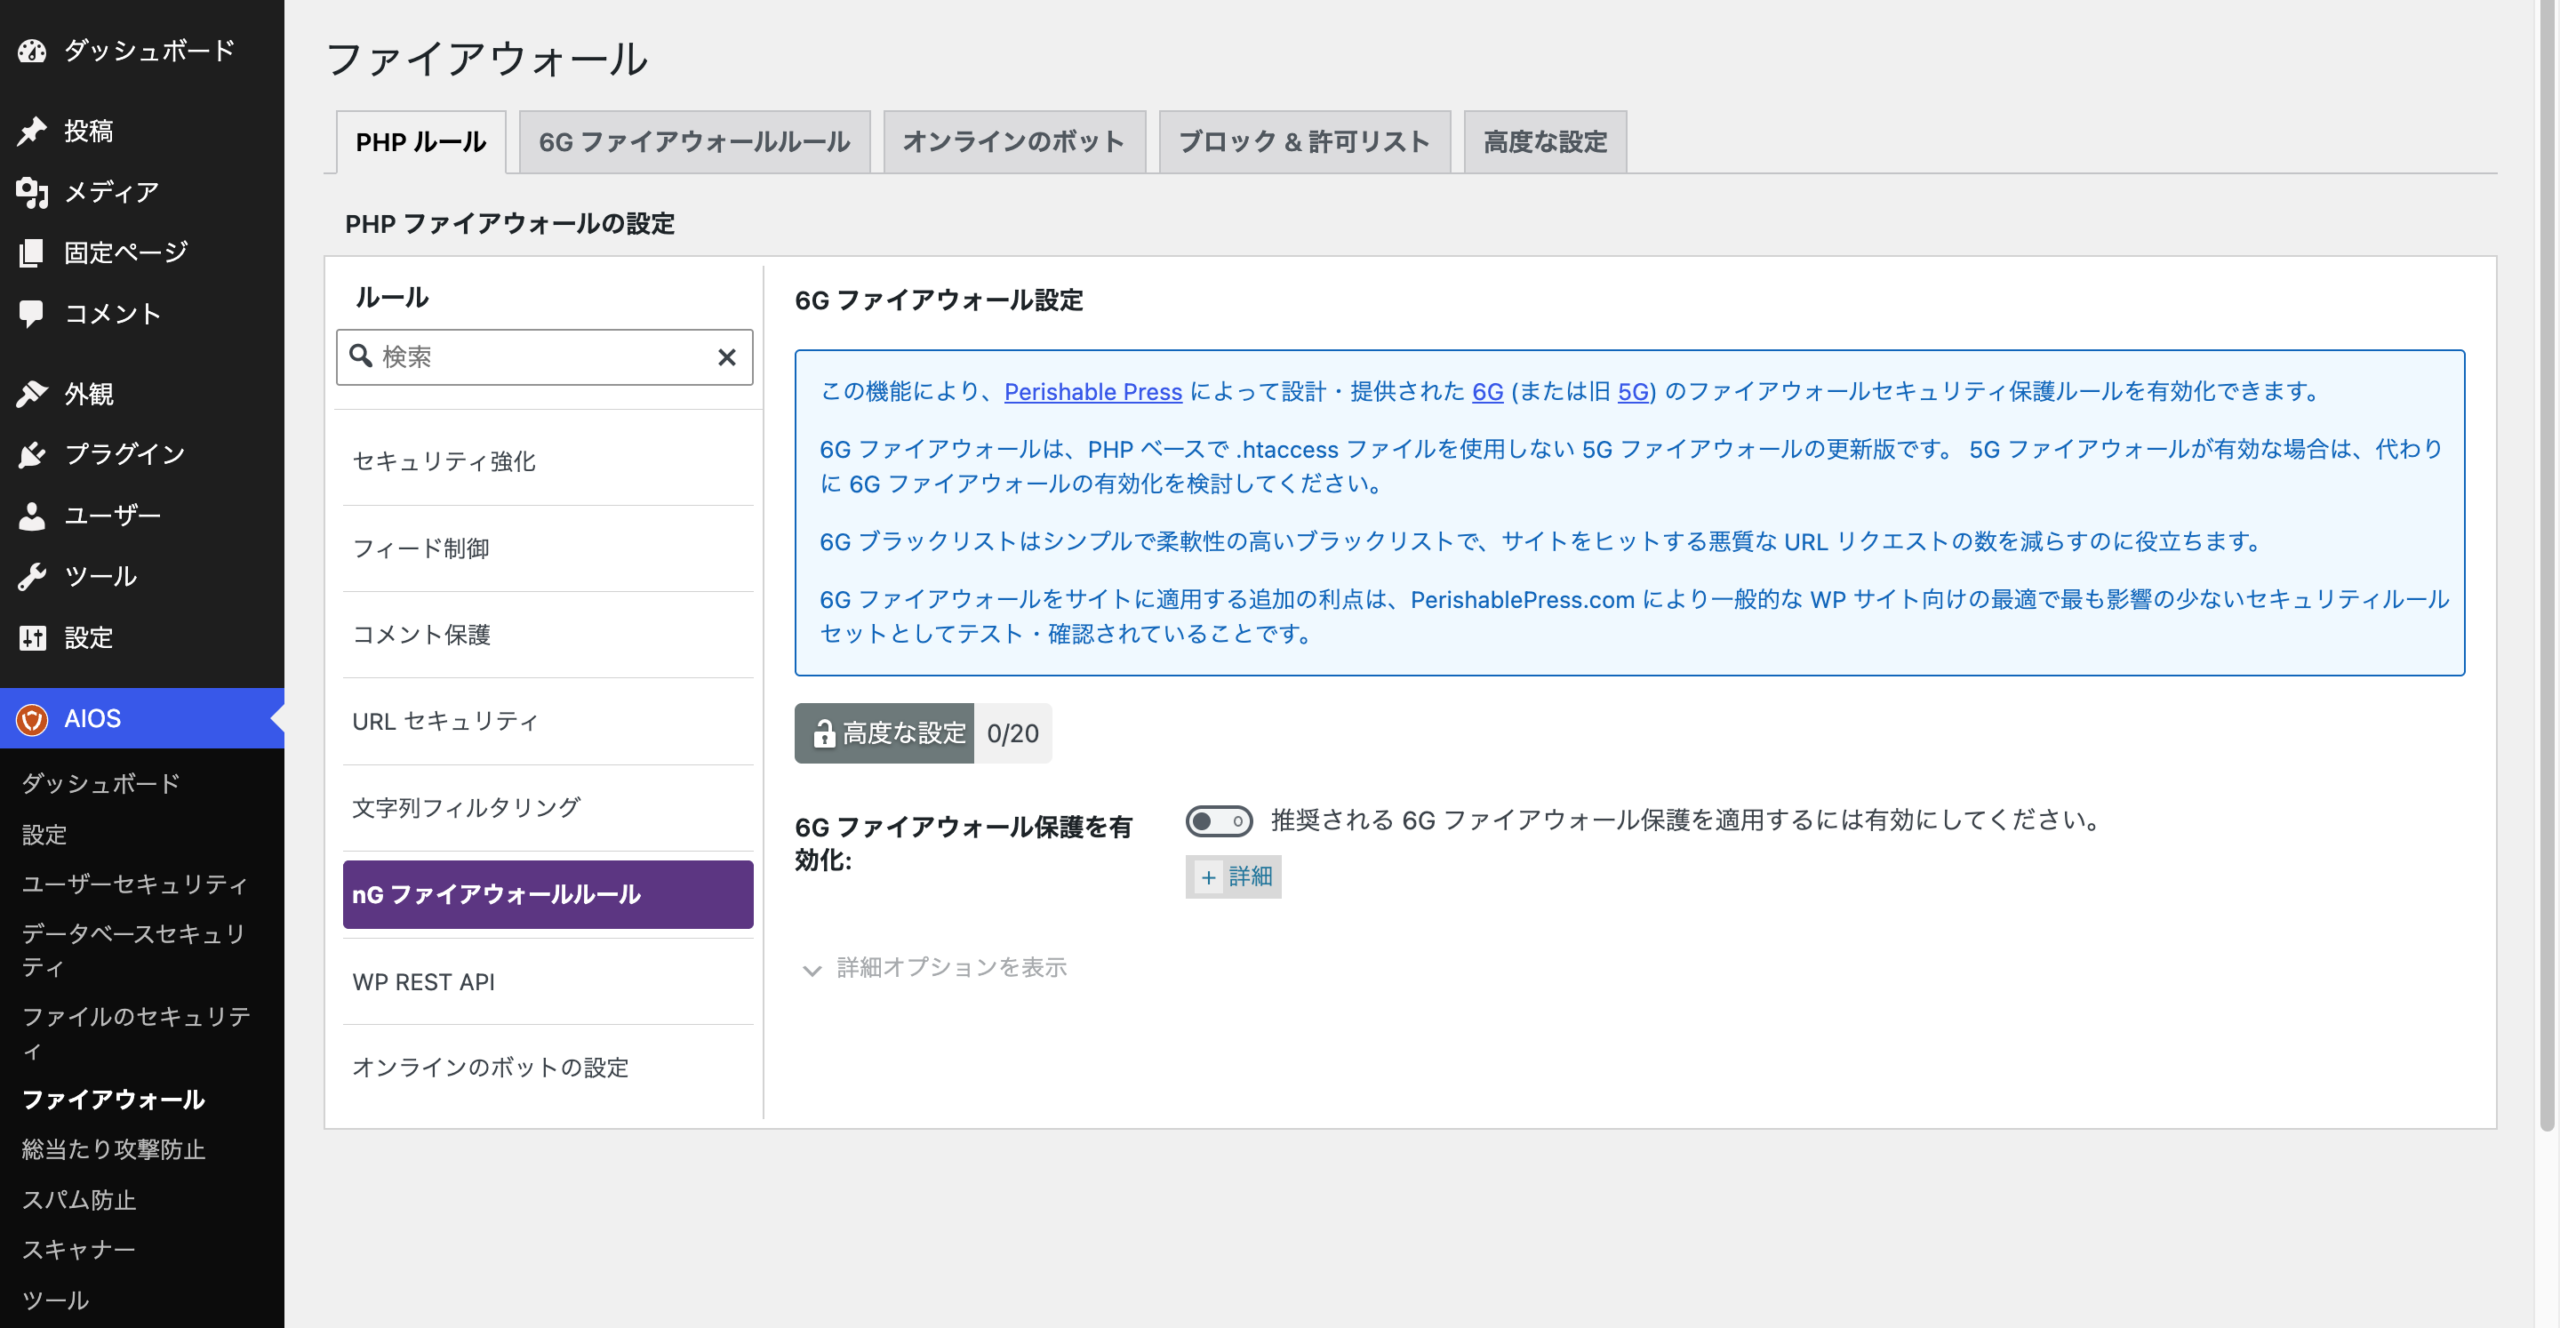Open データベースセキュリティ in AIOS submenu
2560x1328 pixels.
(134, 950)
